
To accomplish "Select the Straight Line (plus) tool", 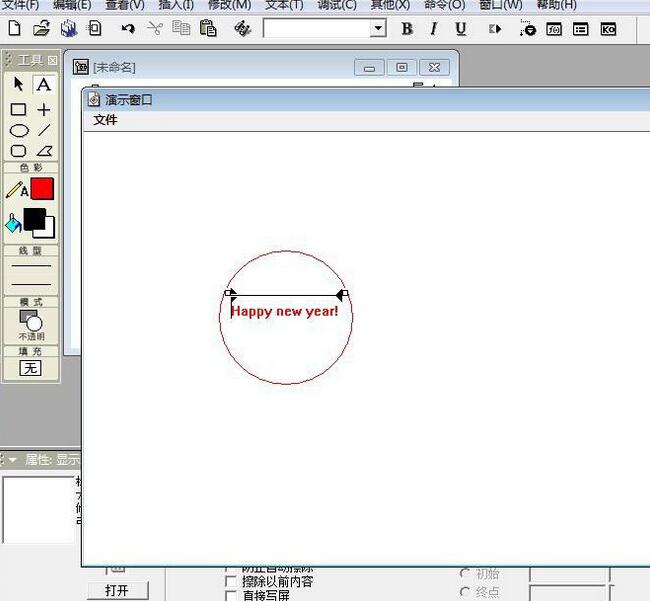I will tap(44, 109).
